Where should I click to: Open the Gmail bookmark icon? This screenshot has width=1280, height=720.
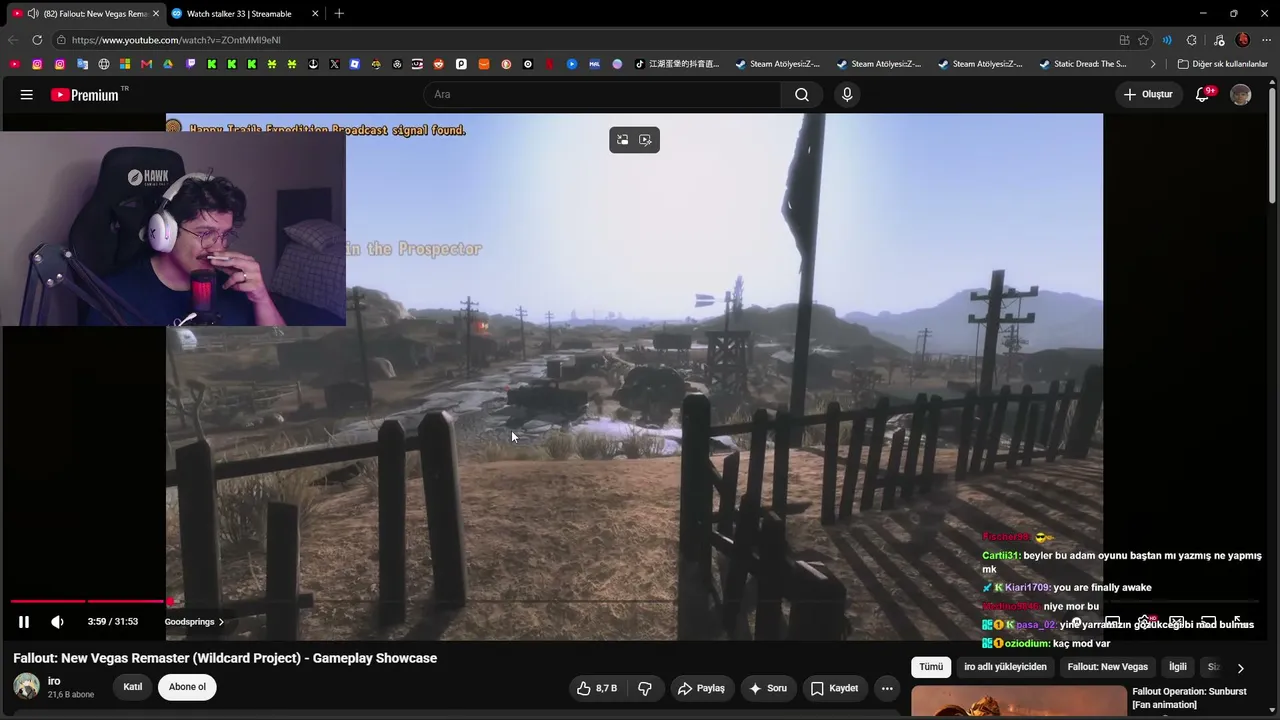pyautogui.click(x=147, y=64)
